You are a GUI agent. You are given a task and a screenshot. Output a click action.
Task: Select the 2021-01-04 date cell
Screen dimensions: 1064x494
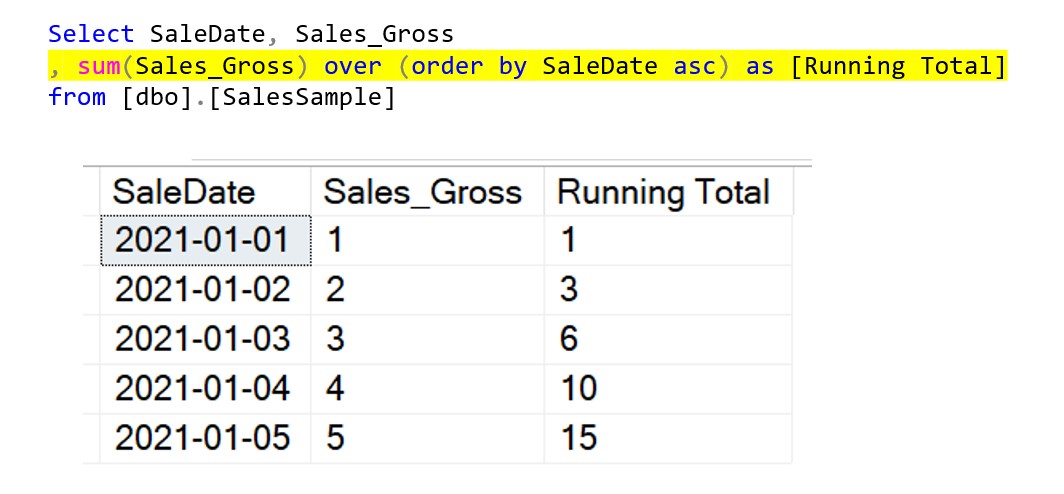203,387
